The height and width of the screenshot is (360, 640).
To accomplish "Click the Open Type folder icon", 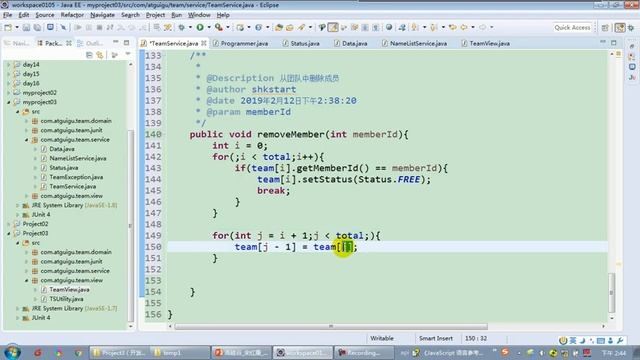I will tap(279, 27).
